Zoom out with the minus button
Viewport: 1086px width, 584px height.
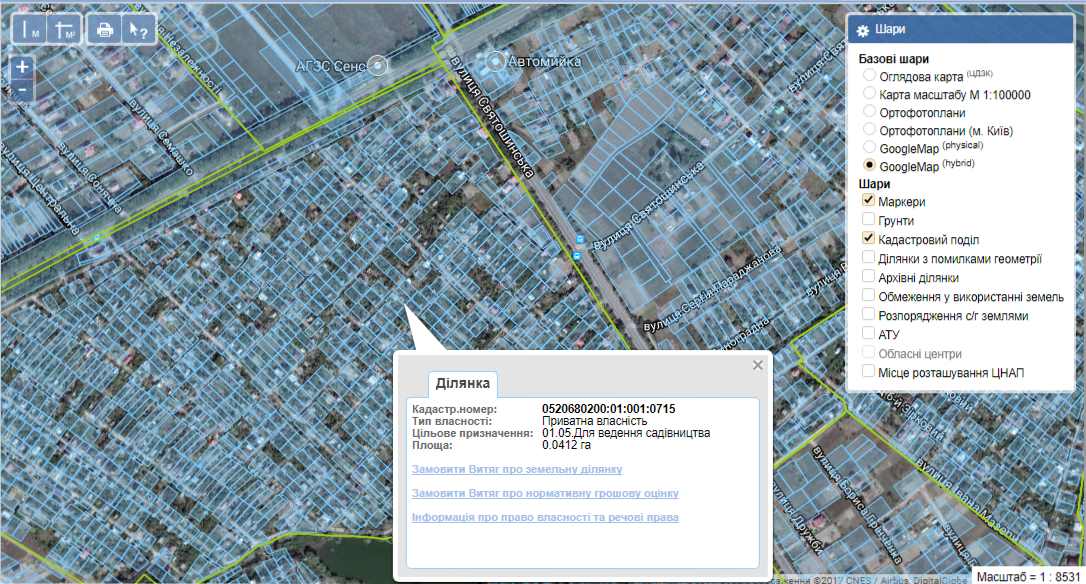click(22, 90)
